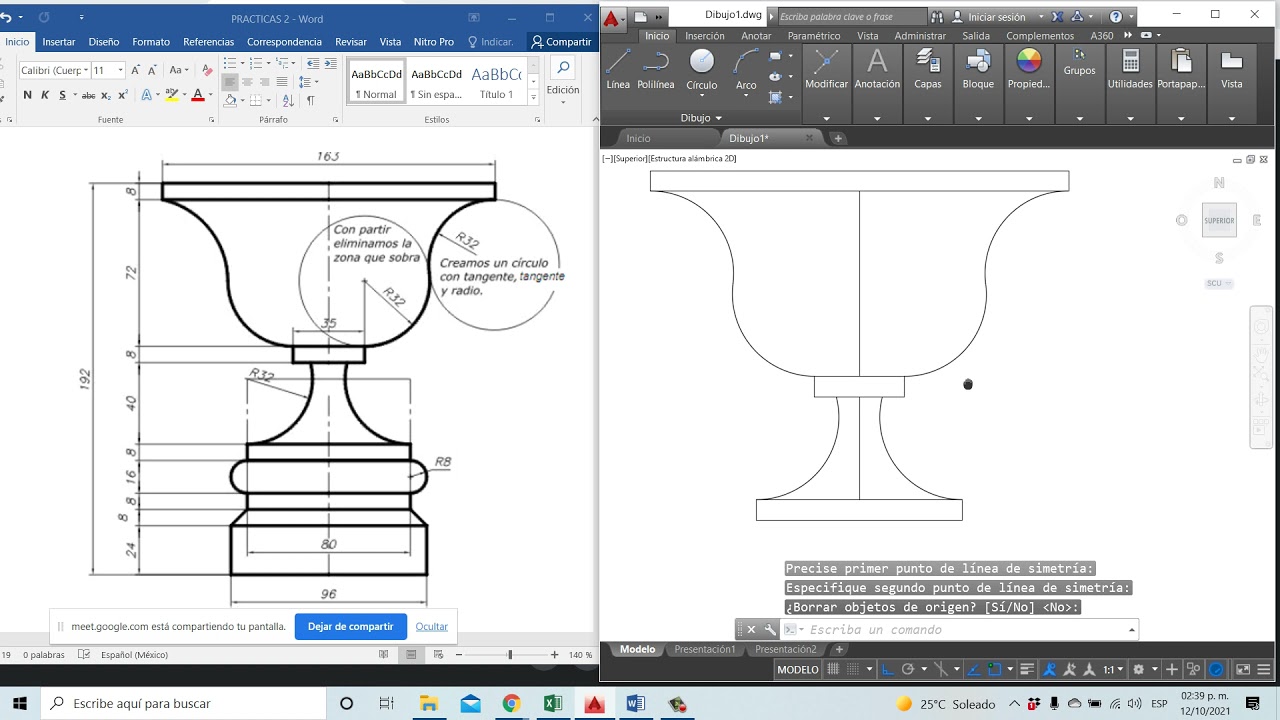
Task: Toggle polar tracking in AutoCAD status bar
Action: point(908,669)
